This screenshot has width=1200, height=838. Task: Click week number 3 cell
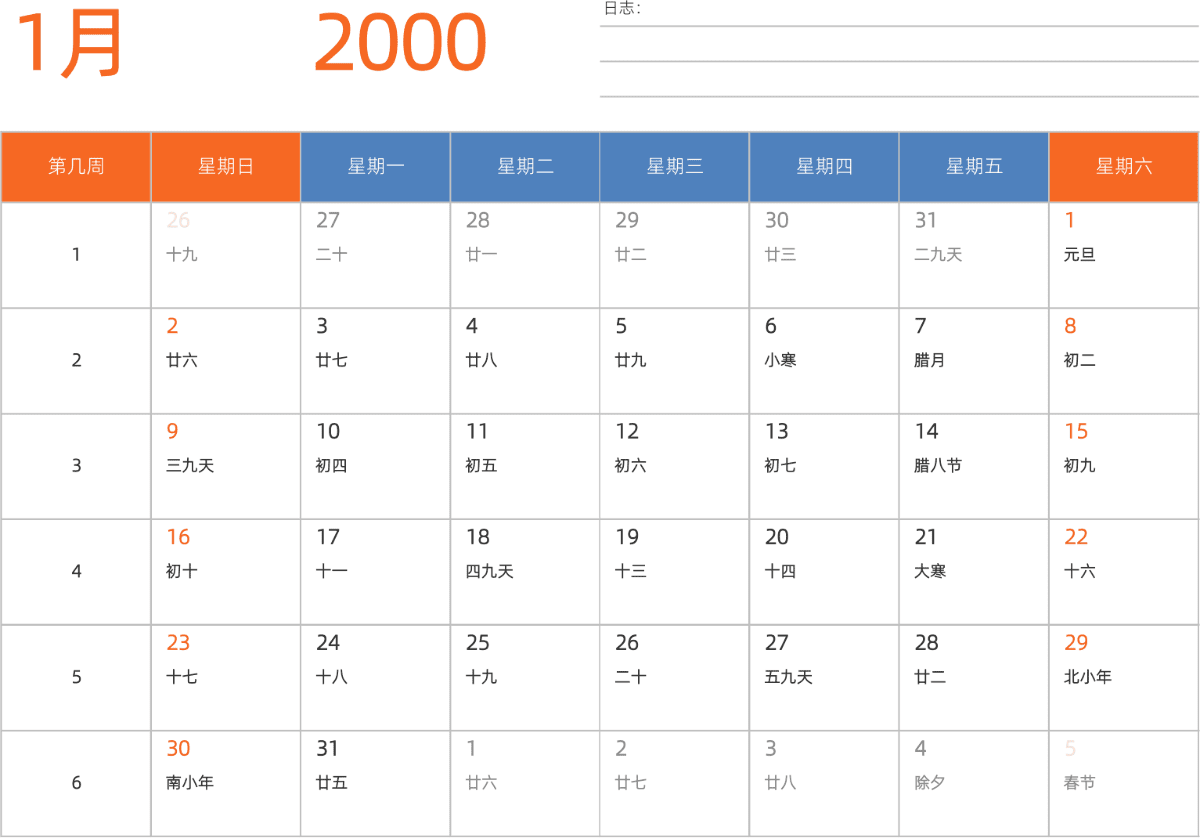[76, 466]
